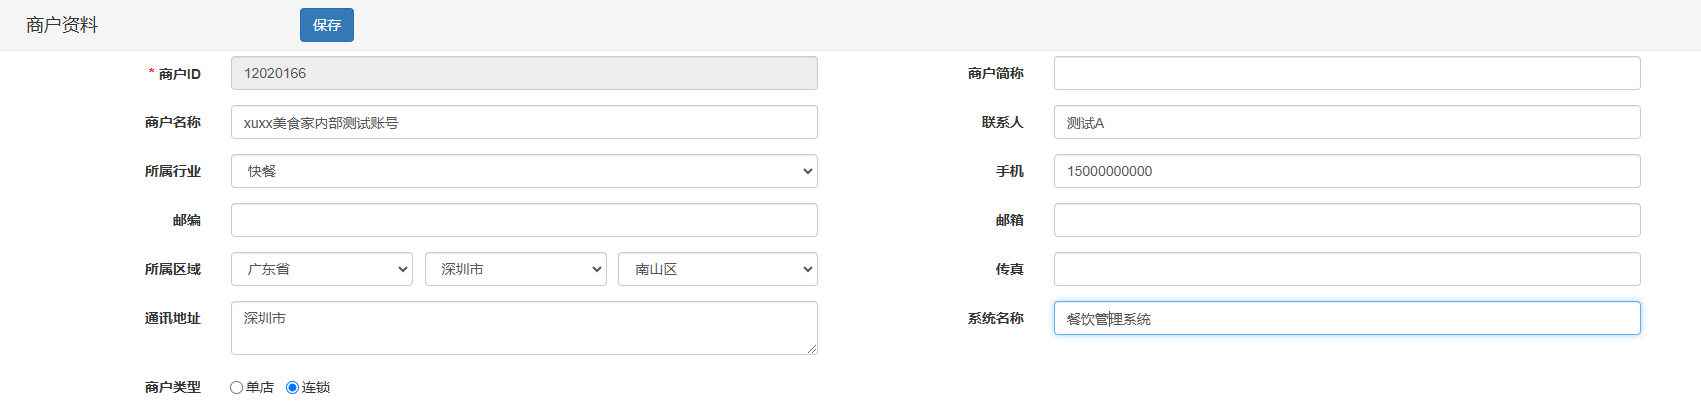
Task: Open the 广东省 province dropdown
Action: click(321, 269)
